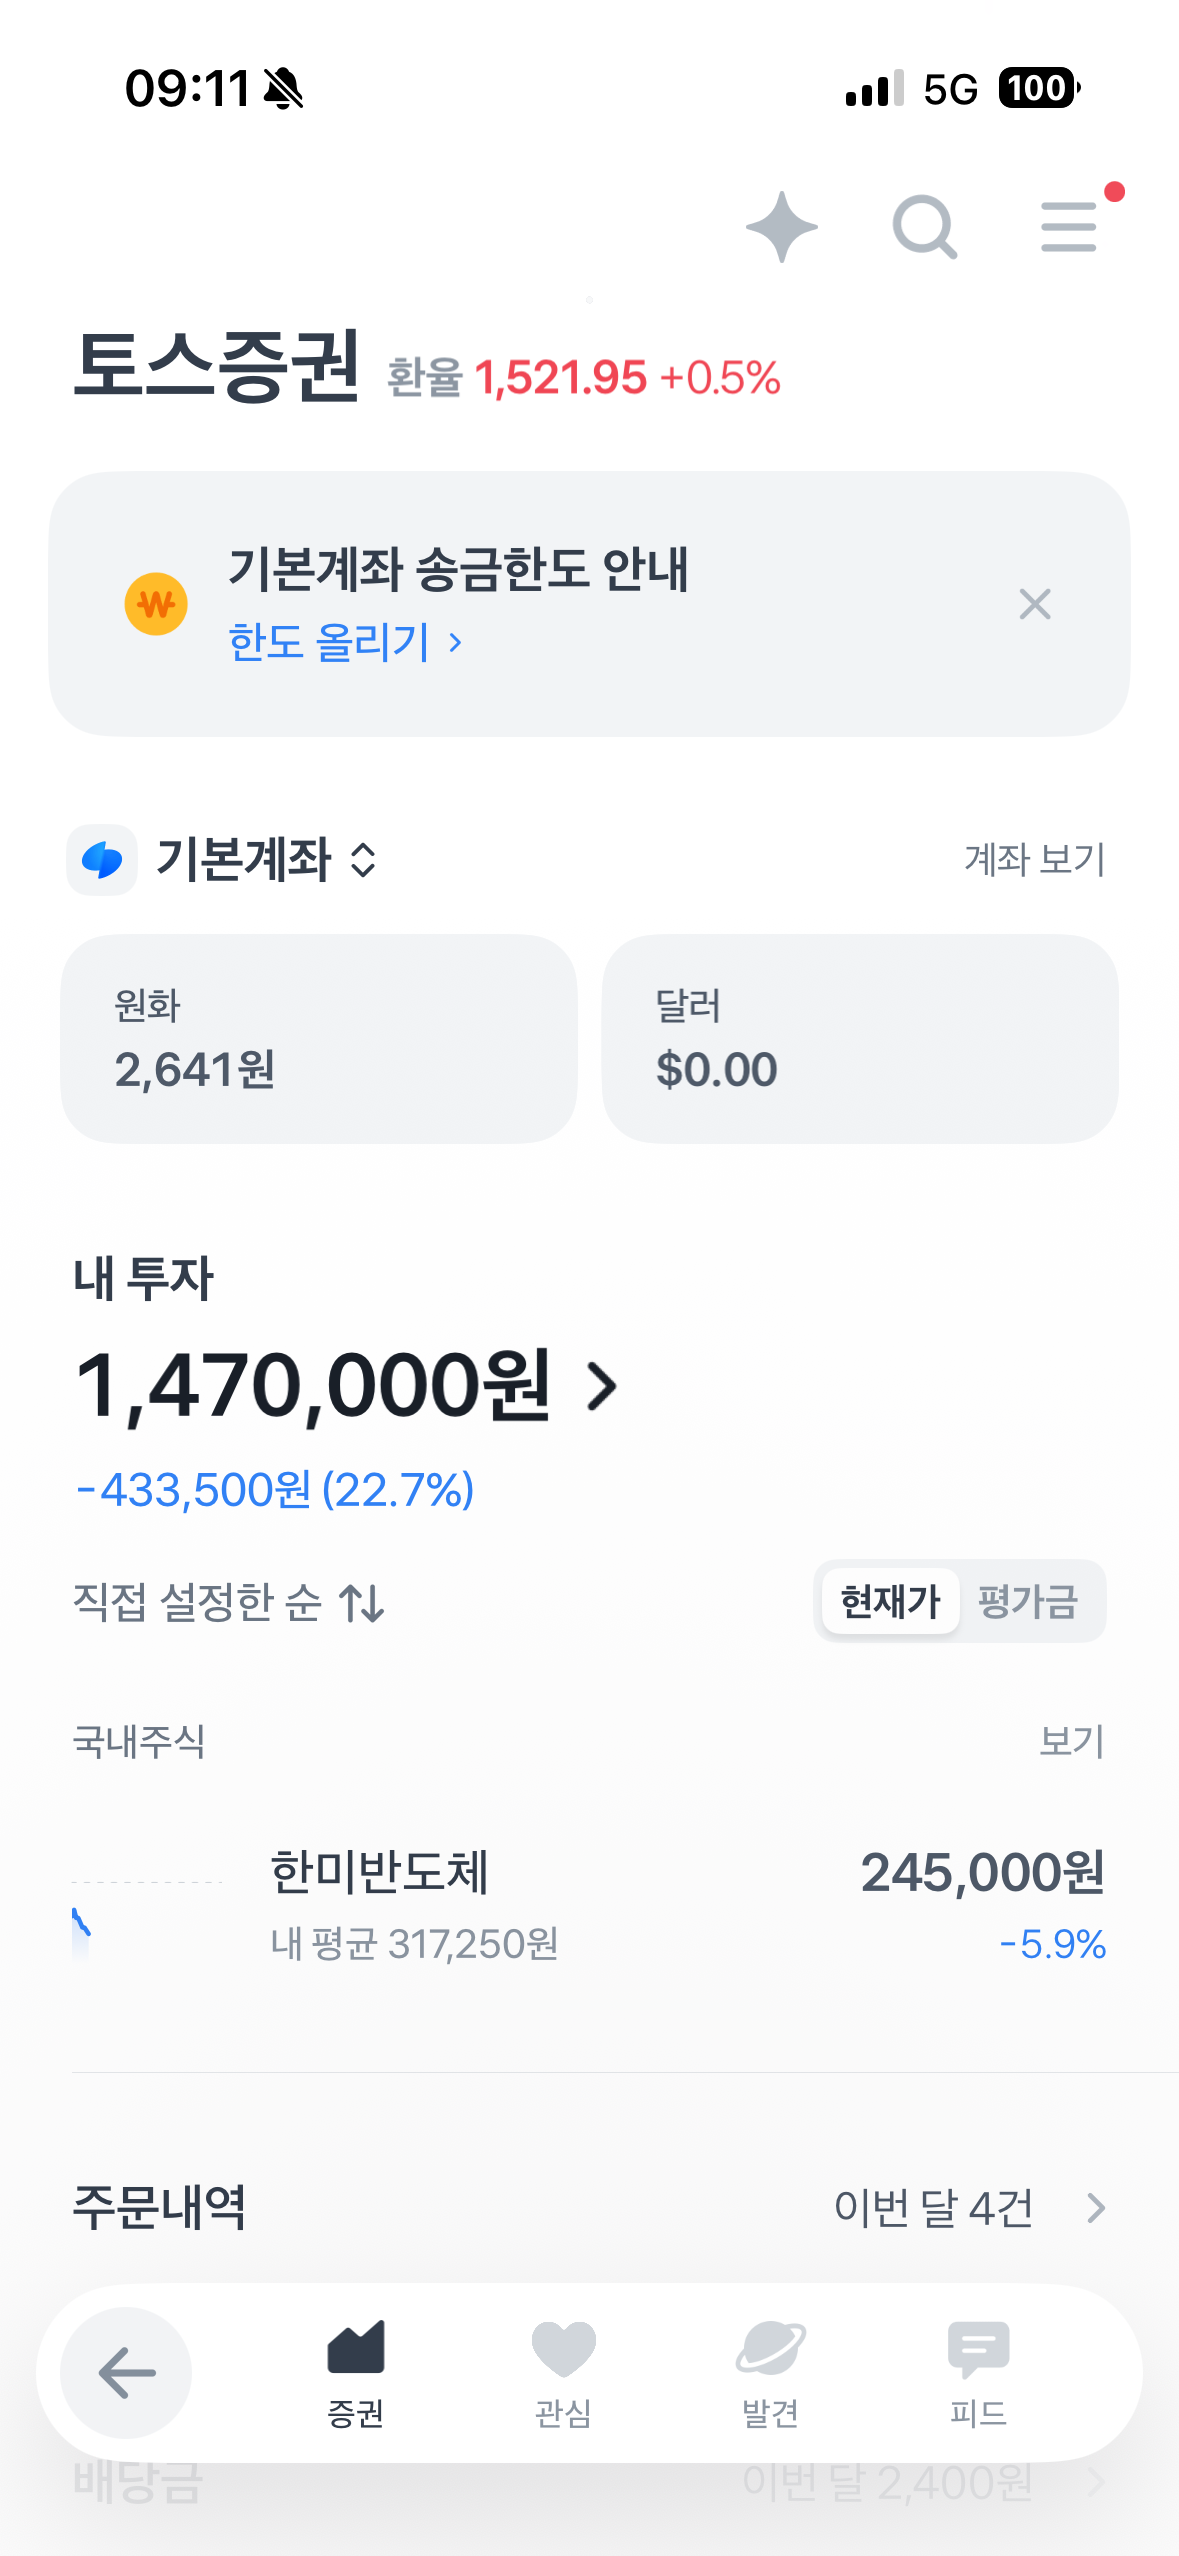Dismiss the 송금한도 안내 banner
This screenshot has width=1179, height=2556.
tap(1034, 604)
